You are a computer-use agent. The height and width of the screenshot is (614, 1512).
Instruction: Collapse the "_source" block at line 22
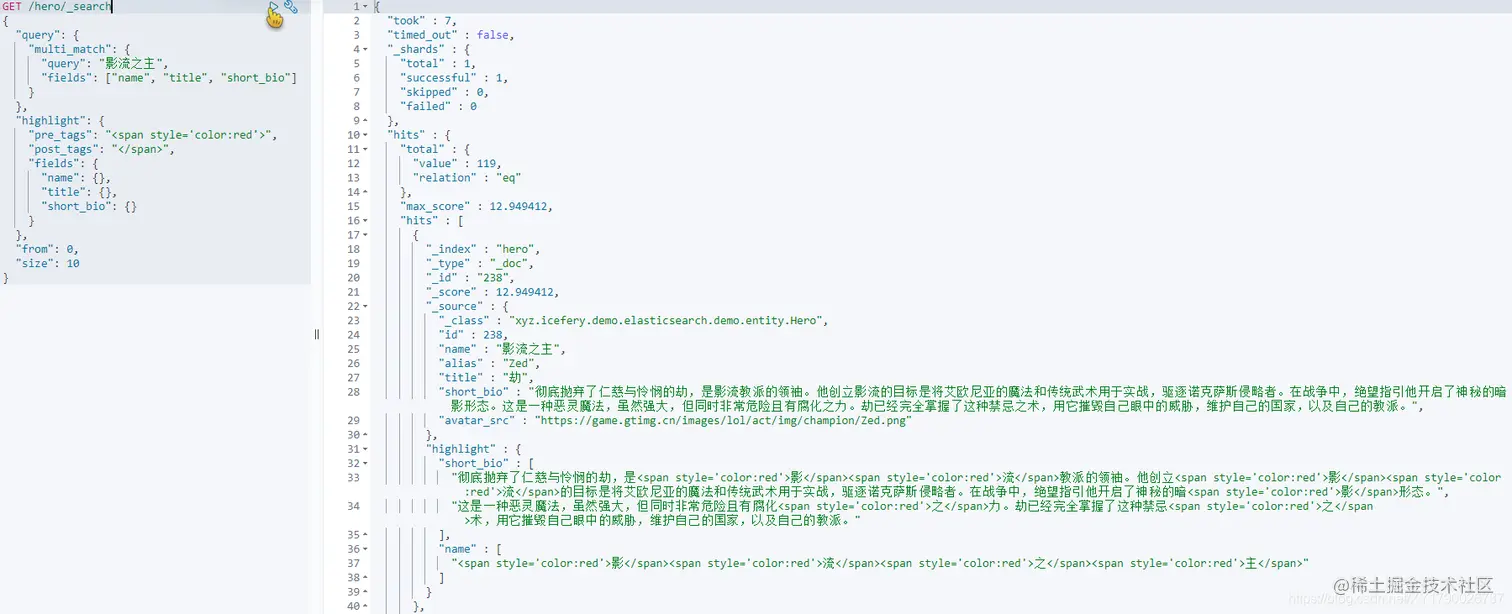tap(365, 306)
